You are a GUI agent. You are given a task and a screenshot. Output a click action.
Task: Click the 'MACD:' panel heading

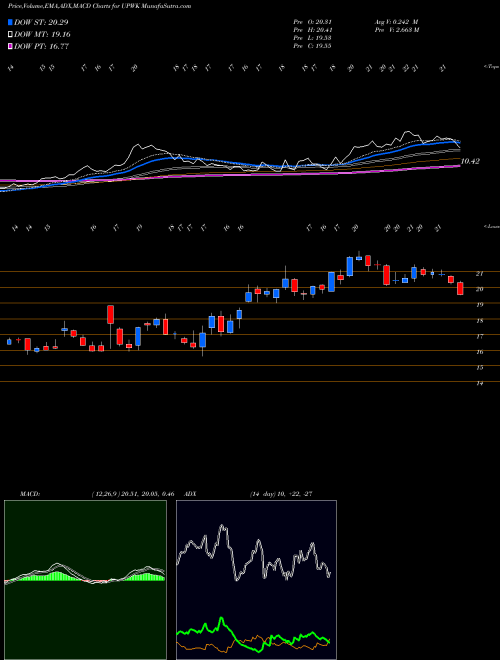click(29, 494)
